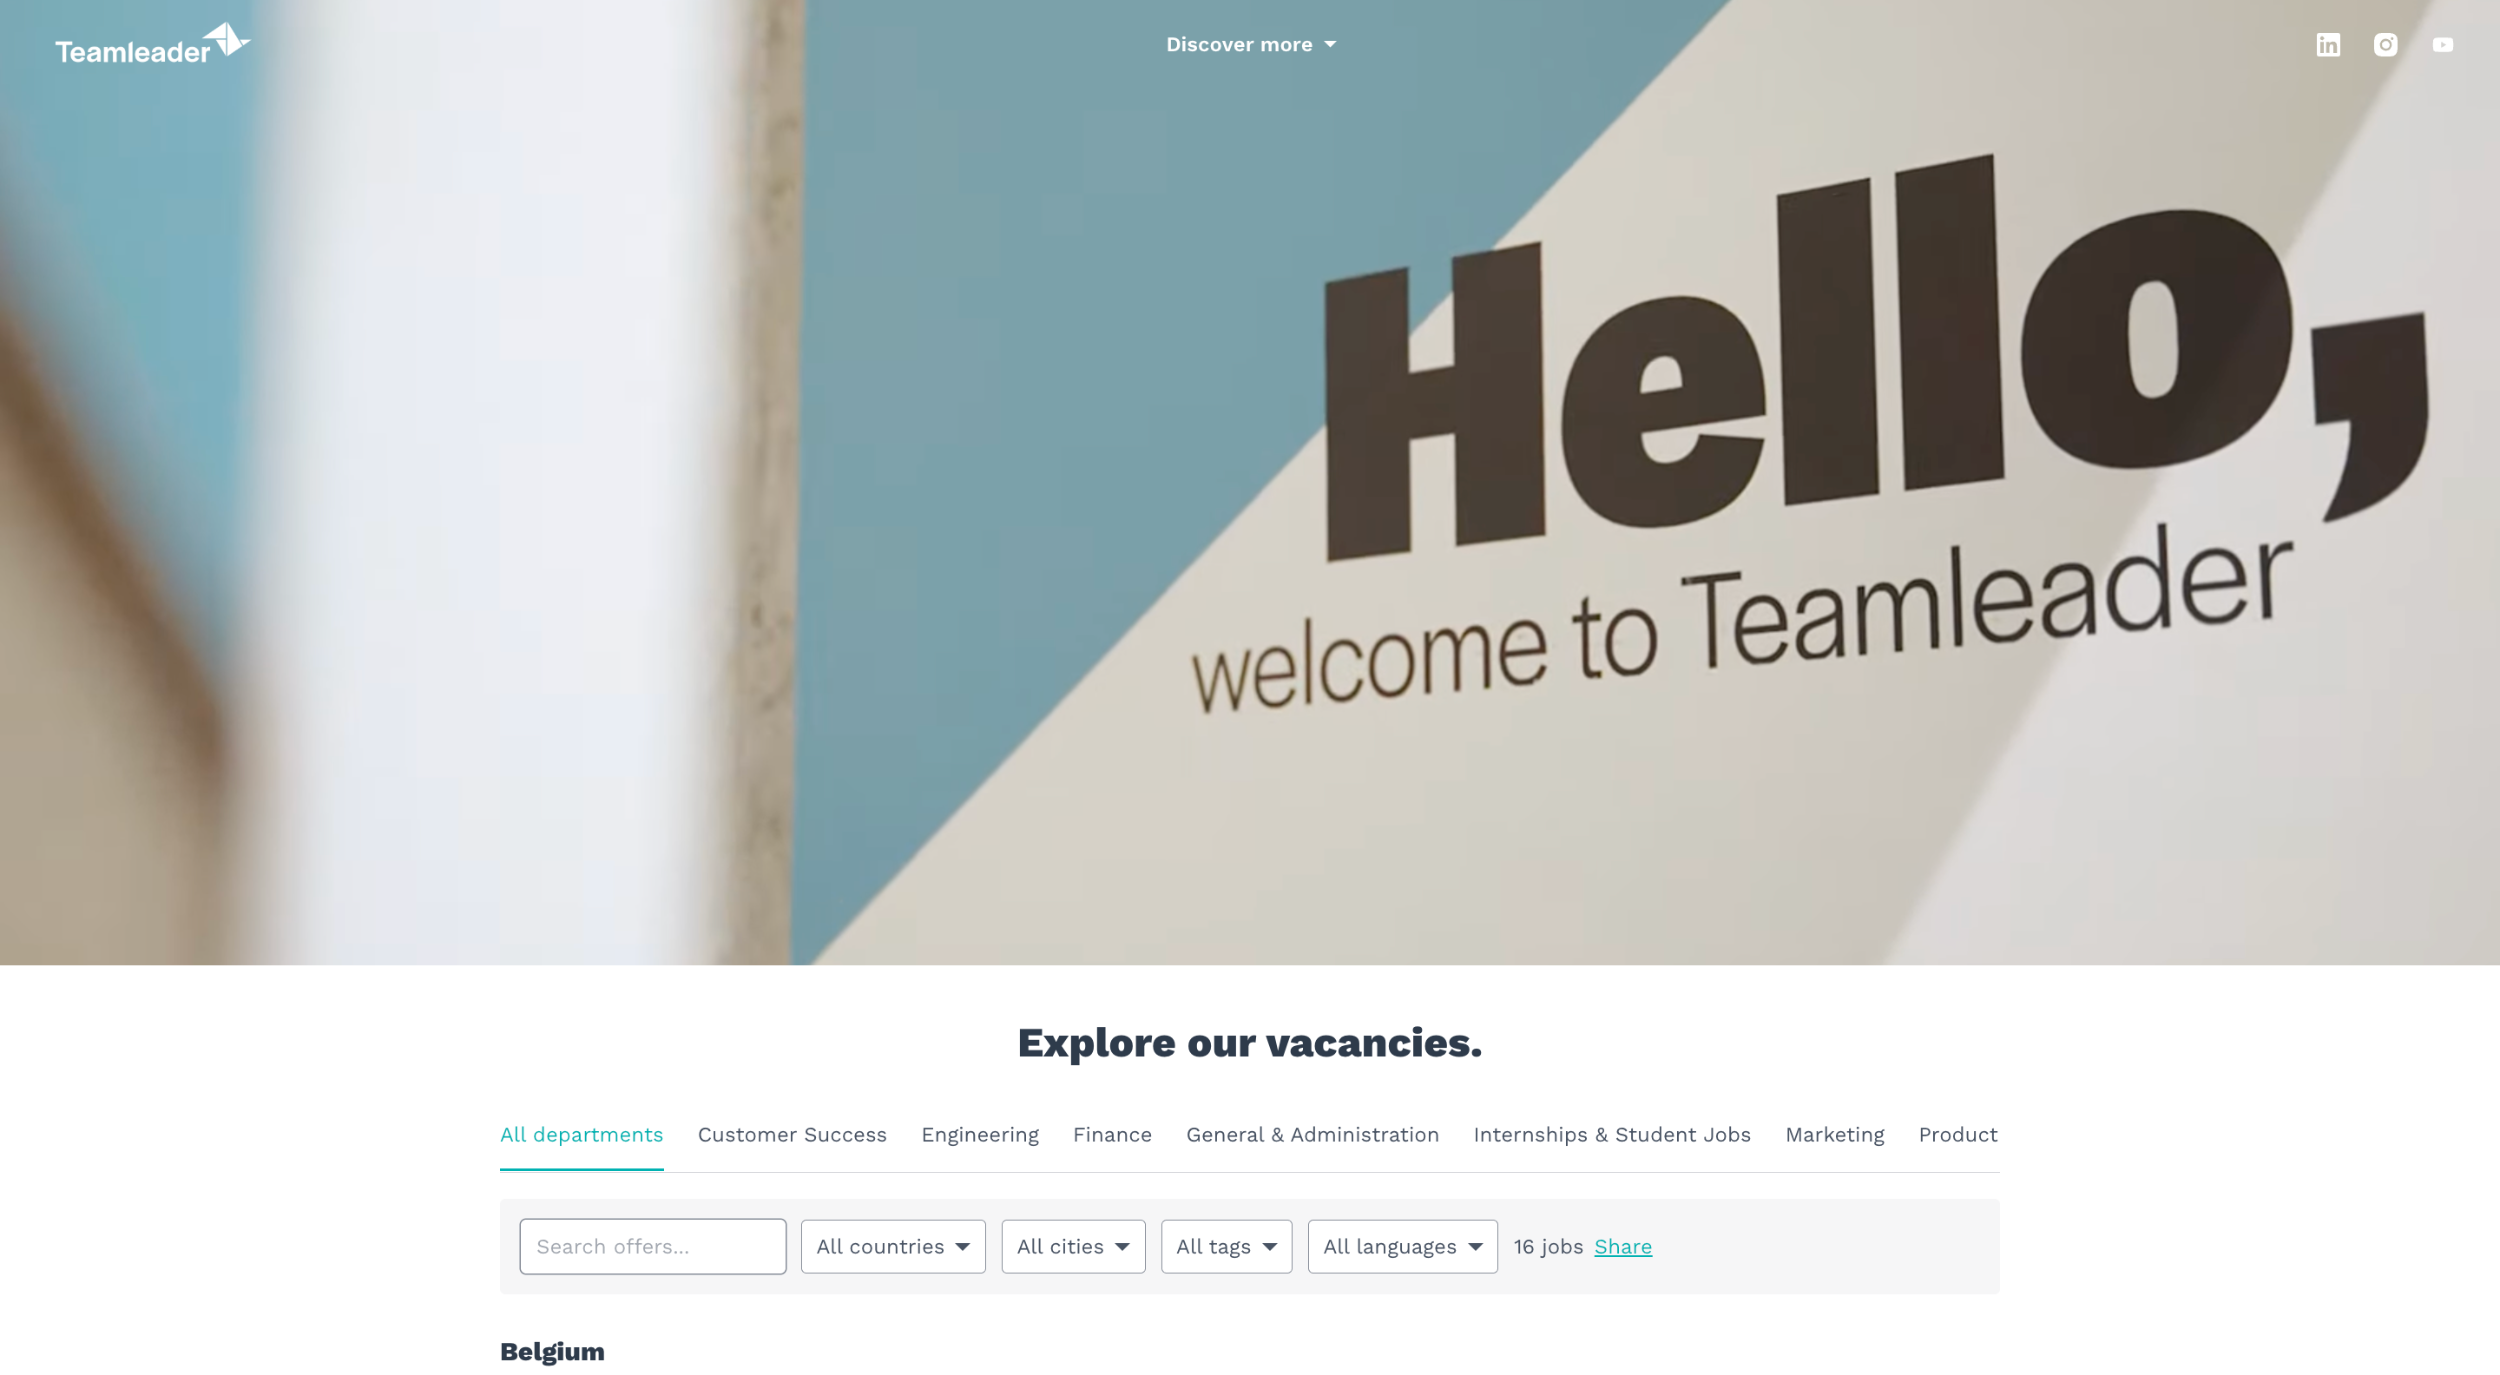Select the All departments tab
This screenshot has height=1375, width=2500.
(581, 1135)
